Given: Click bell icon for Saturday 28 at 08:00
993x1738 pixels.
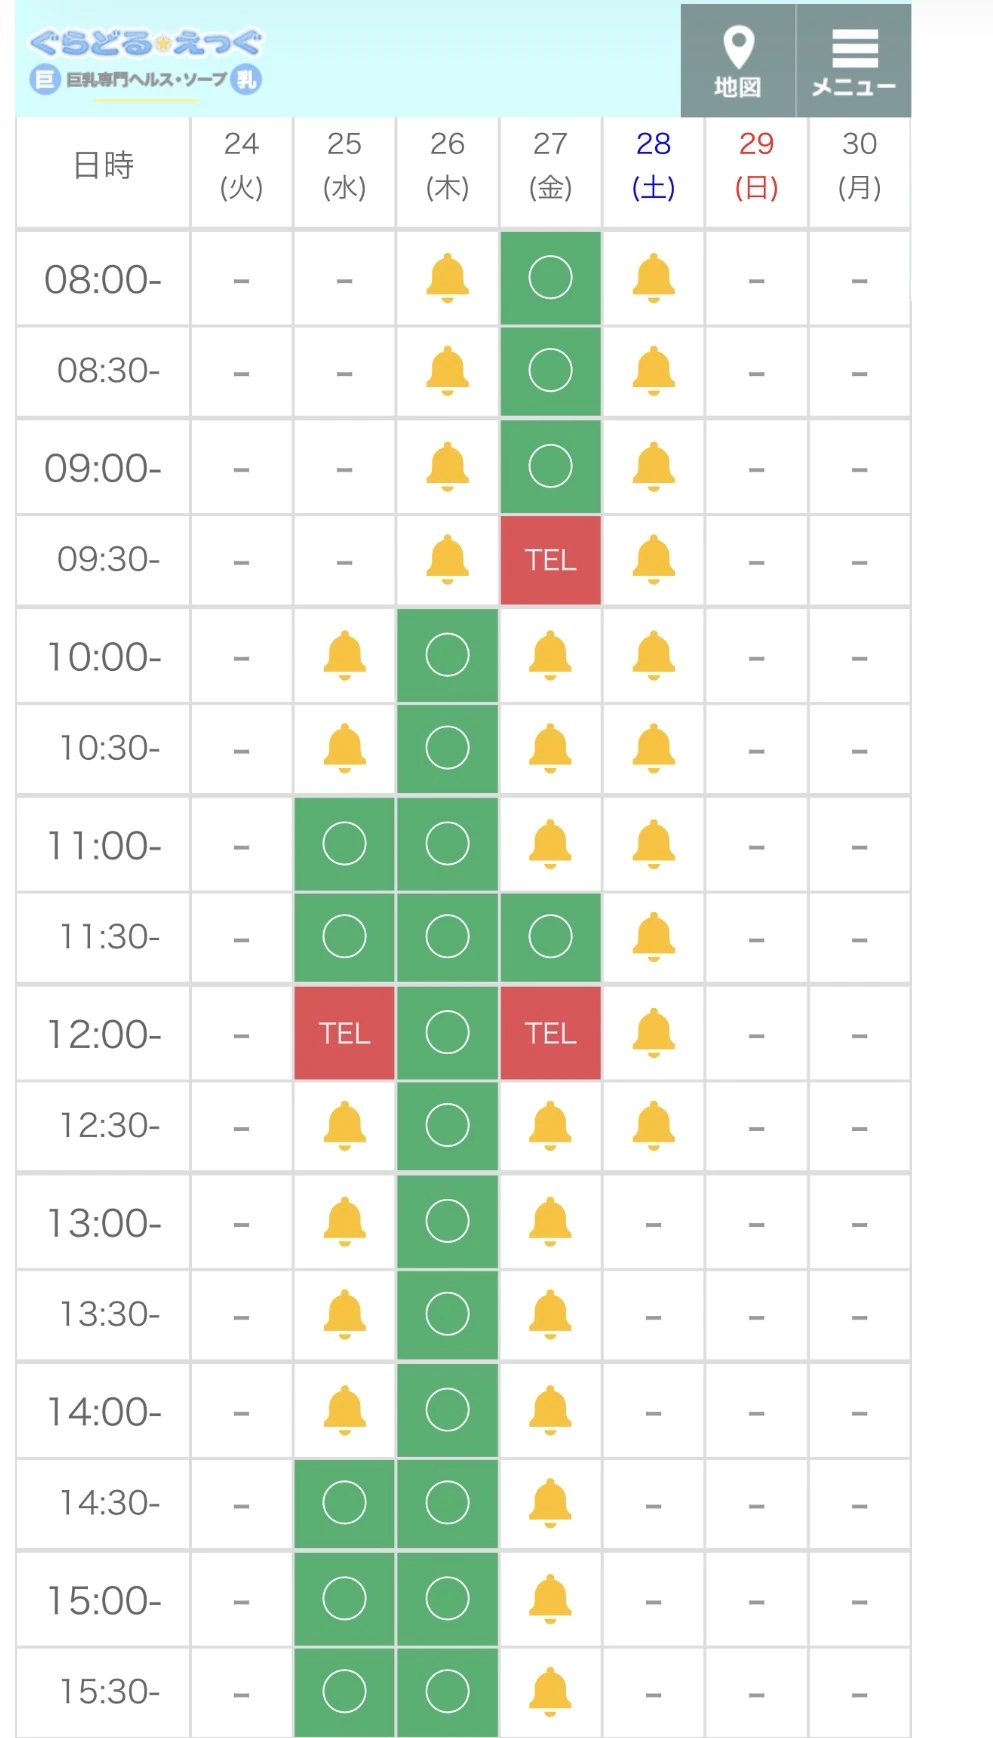Looking at the screenshot, I should pyautogui.click(x=653, y=277).
